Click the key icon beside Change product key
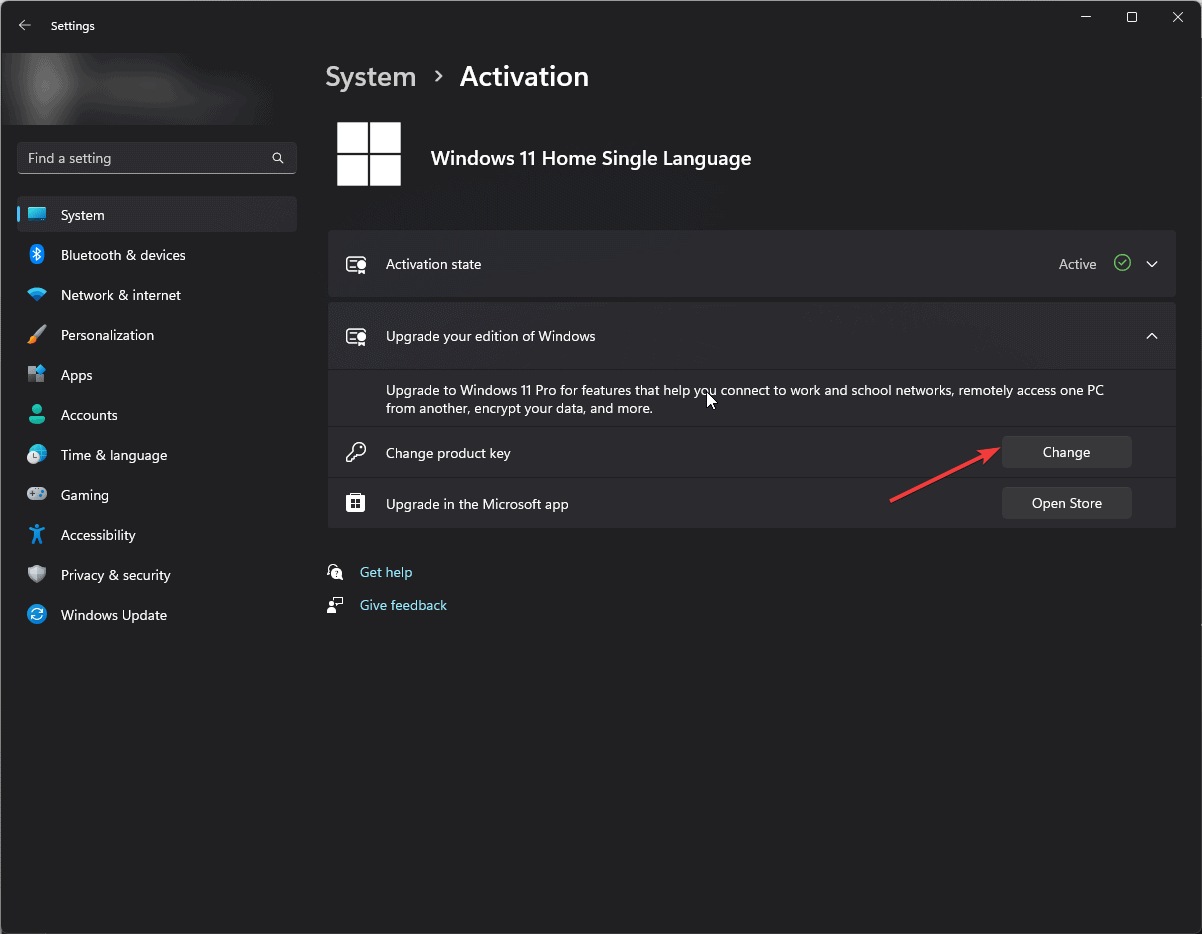 [356, 453]
